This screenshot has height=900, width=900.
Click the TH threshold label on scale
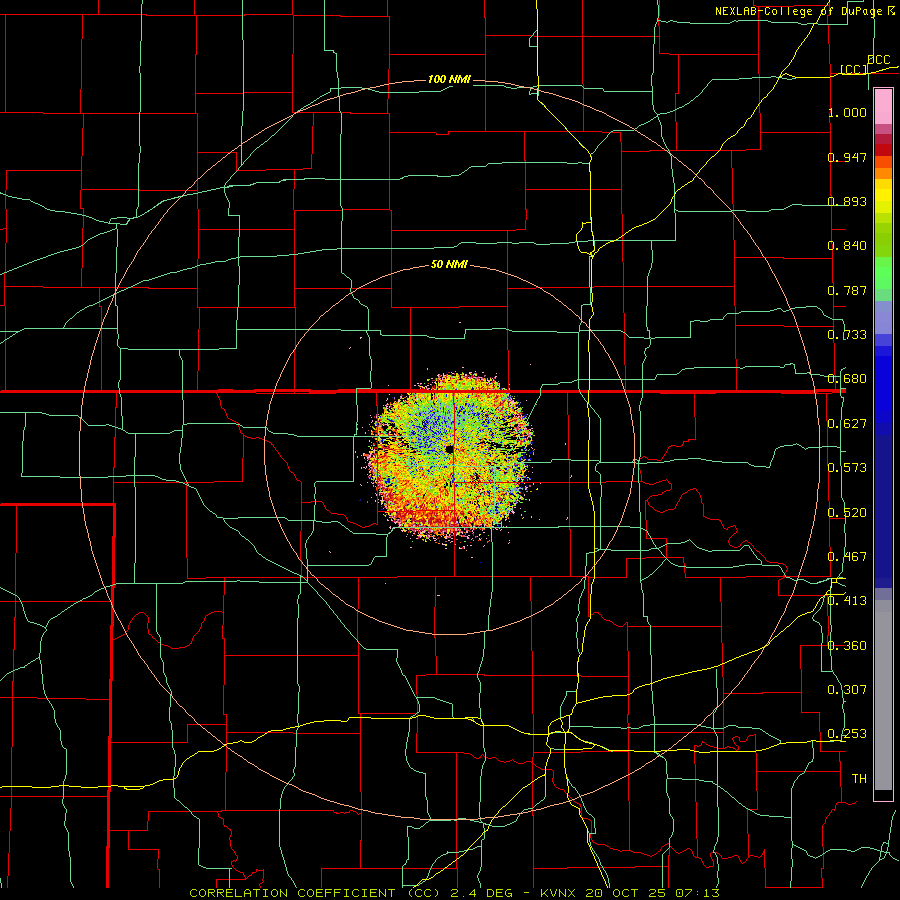(859, 779)
